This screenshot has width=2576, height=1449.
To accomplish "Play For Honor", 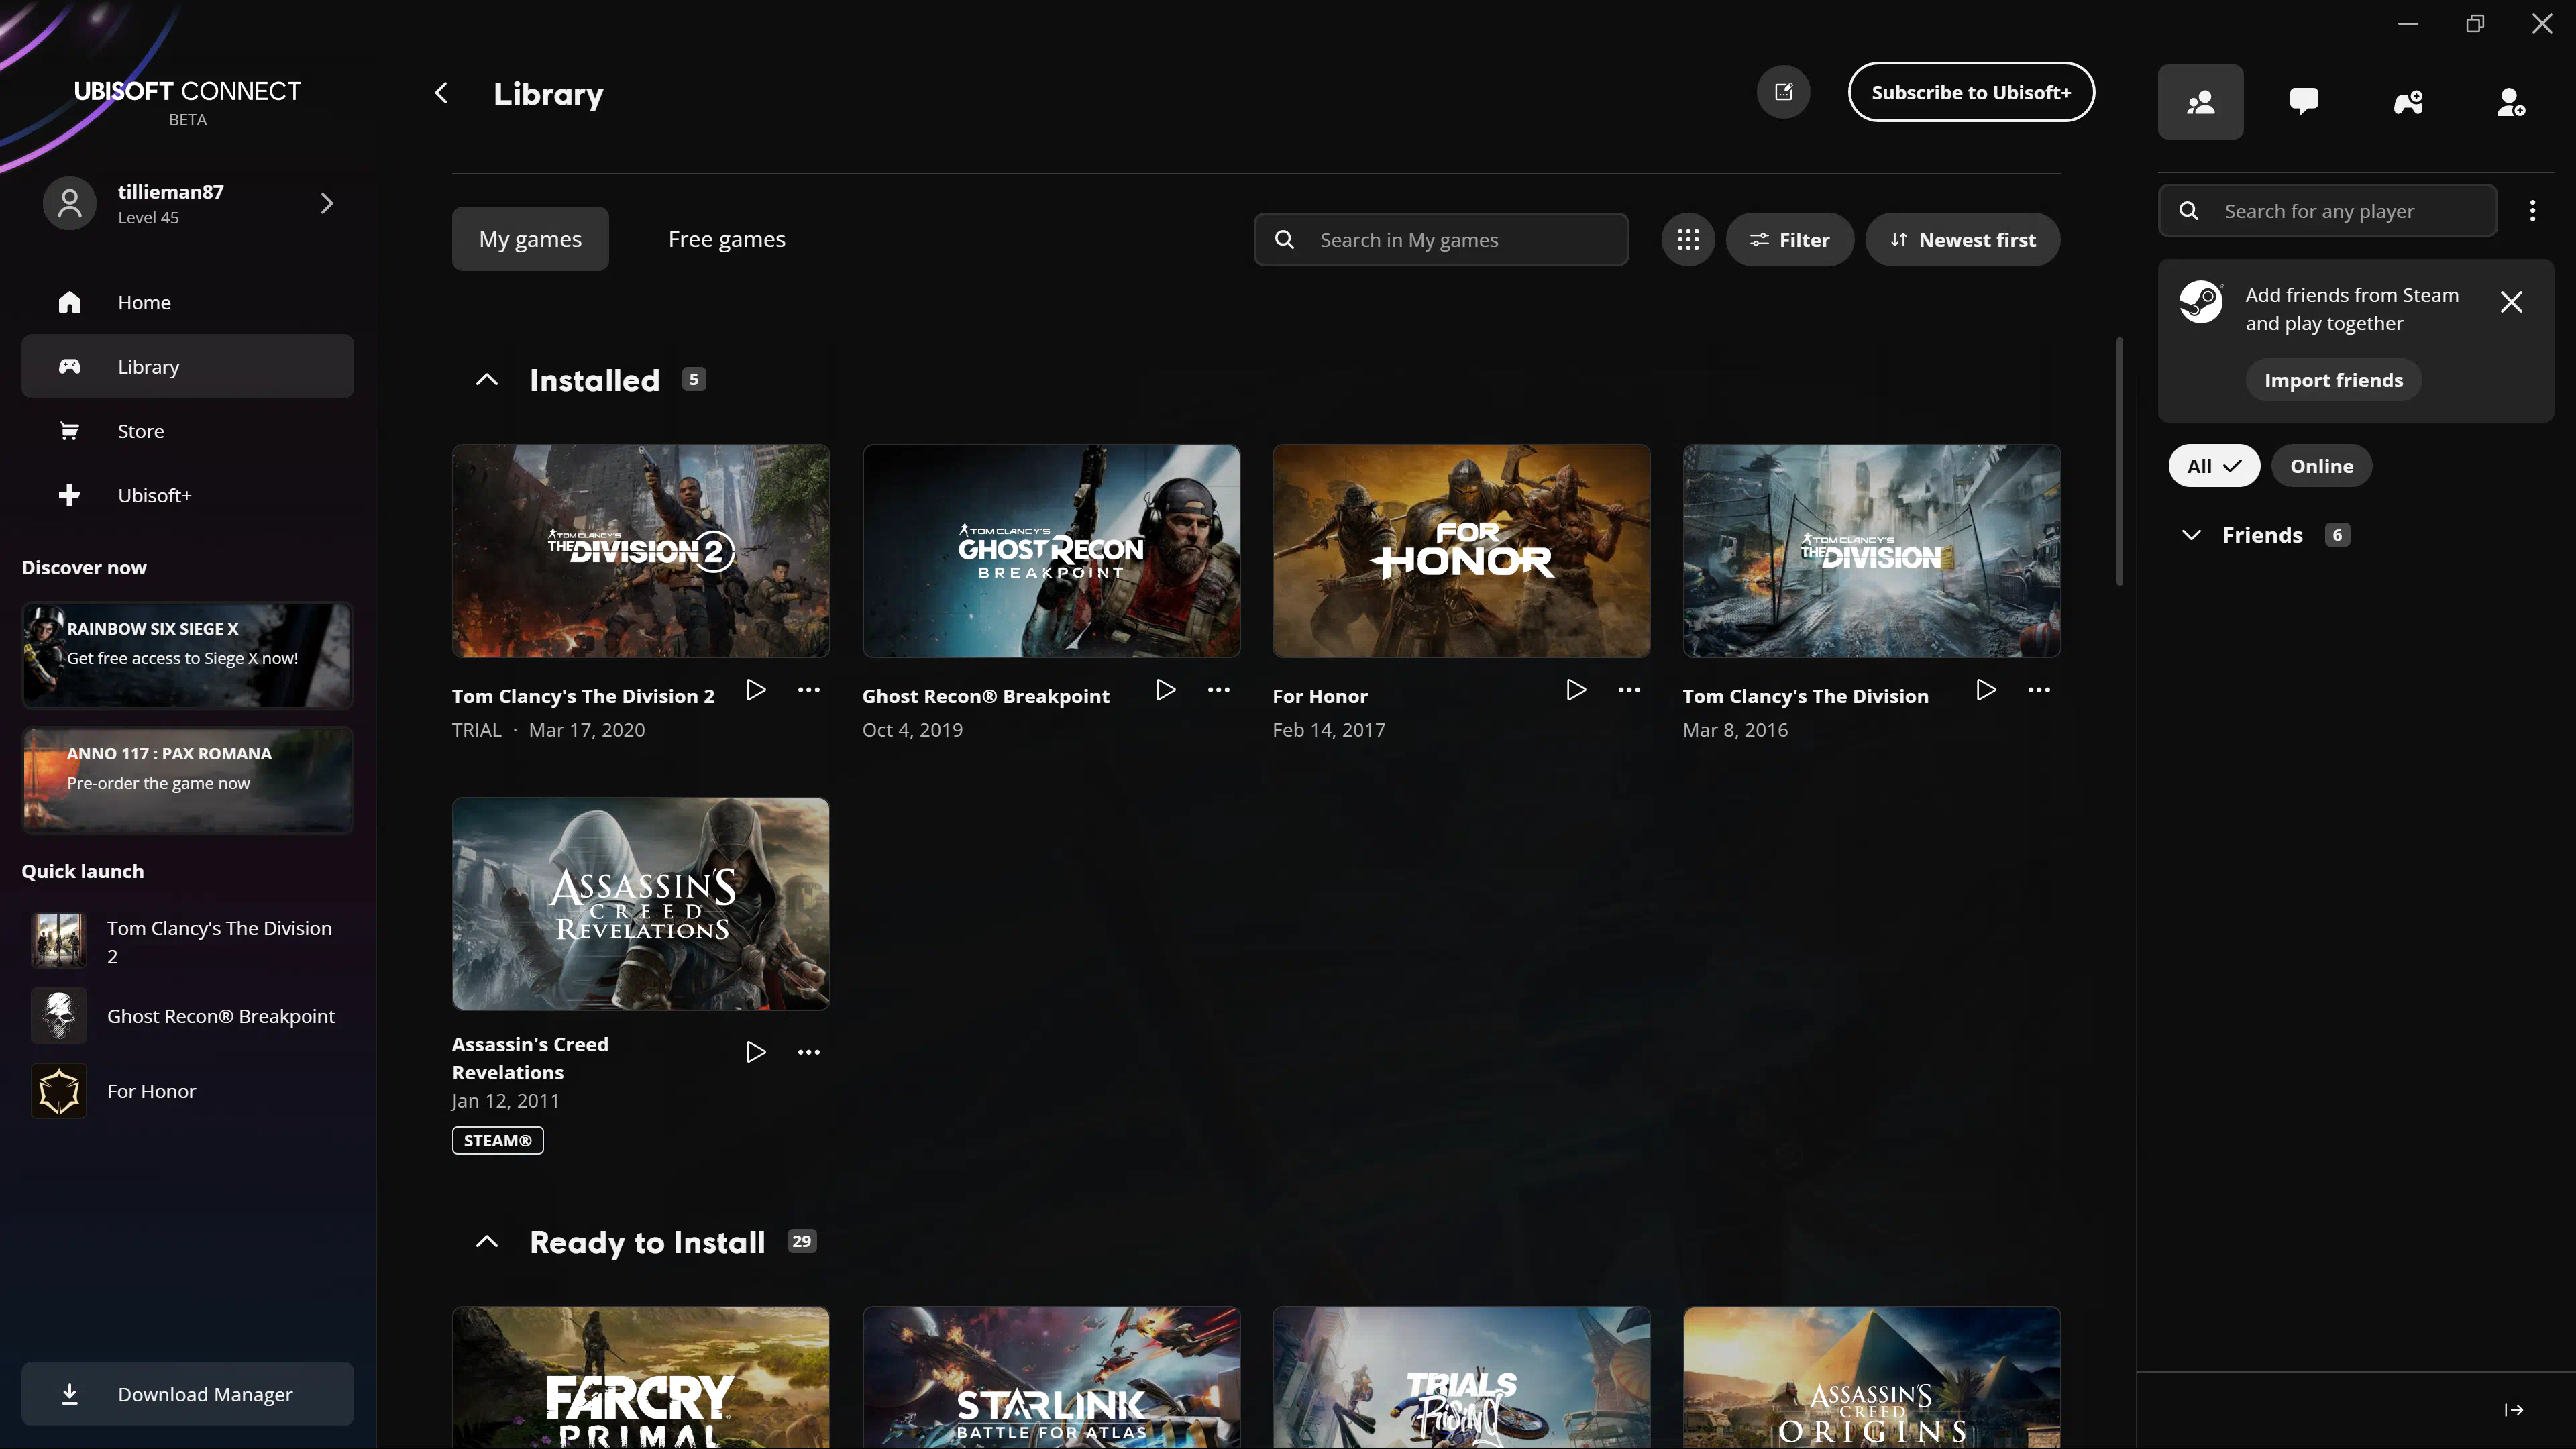I will 1576,690.
